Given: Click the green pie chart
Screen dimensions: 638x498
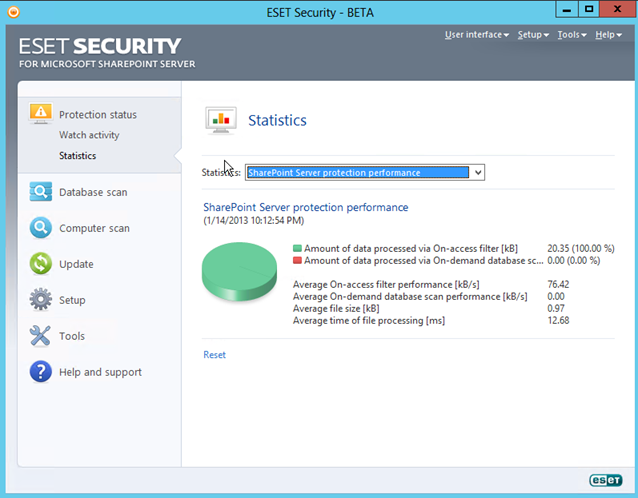Looking at the screenshot, I should (x=239, y=271).
